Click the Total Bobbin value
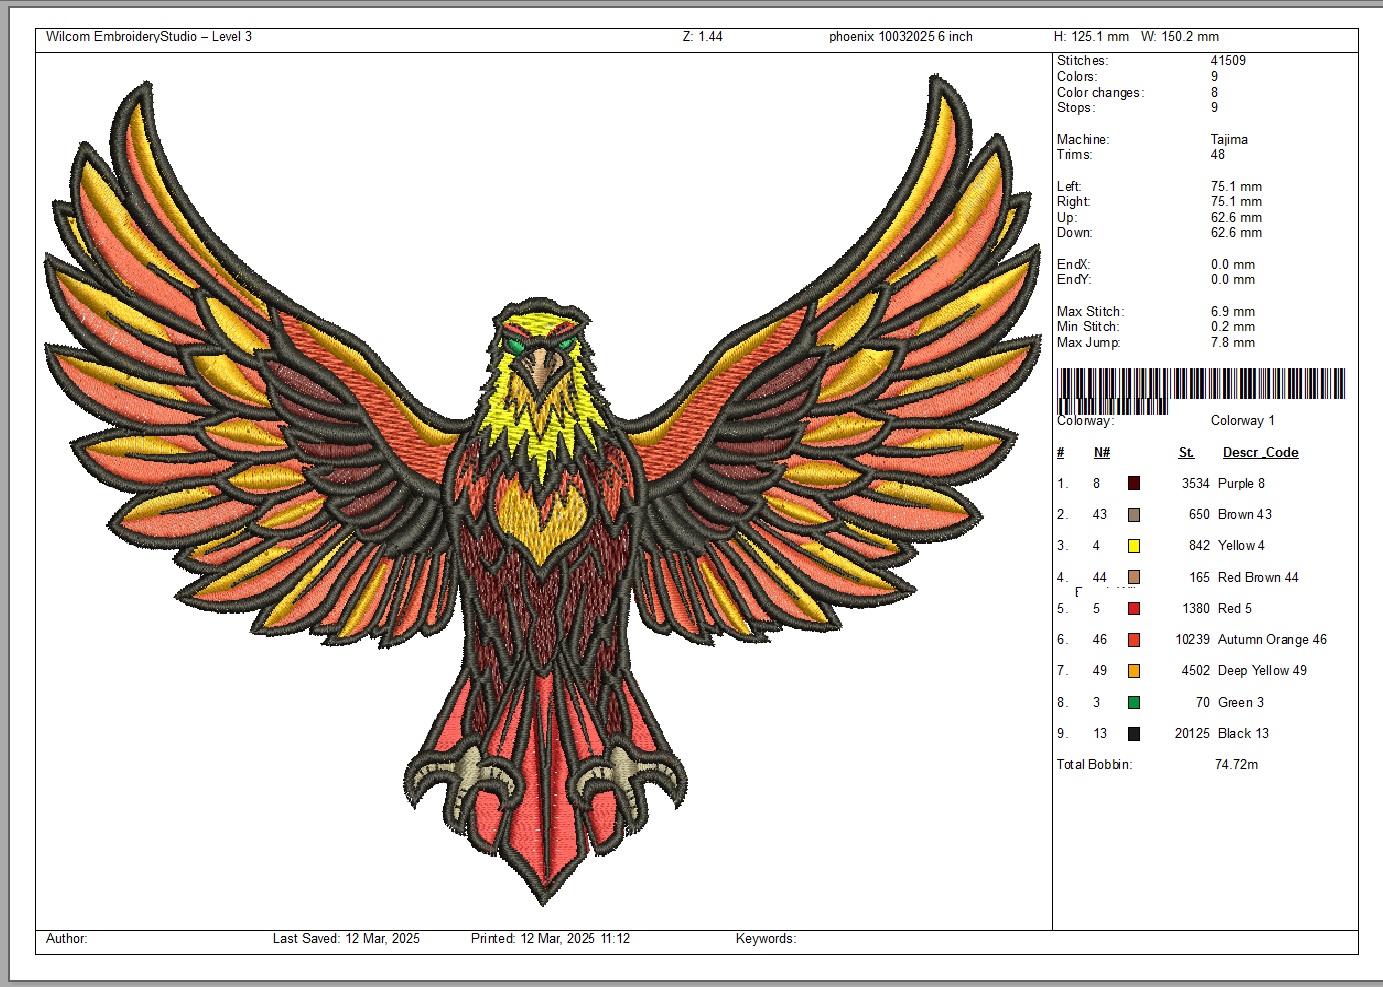The height and width of the screenshot is (987, 1383). tap(1236, 765)
